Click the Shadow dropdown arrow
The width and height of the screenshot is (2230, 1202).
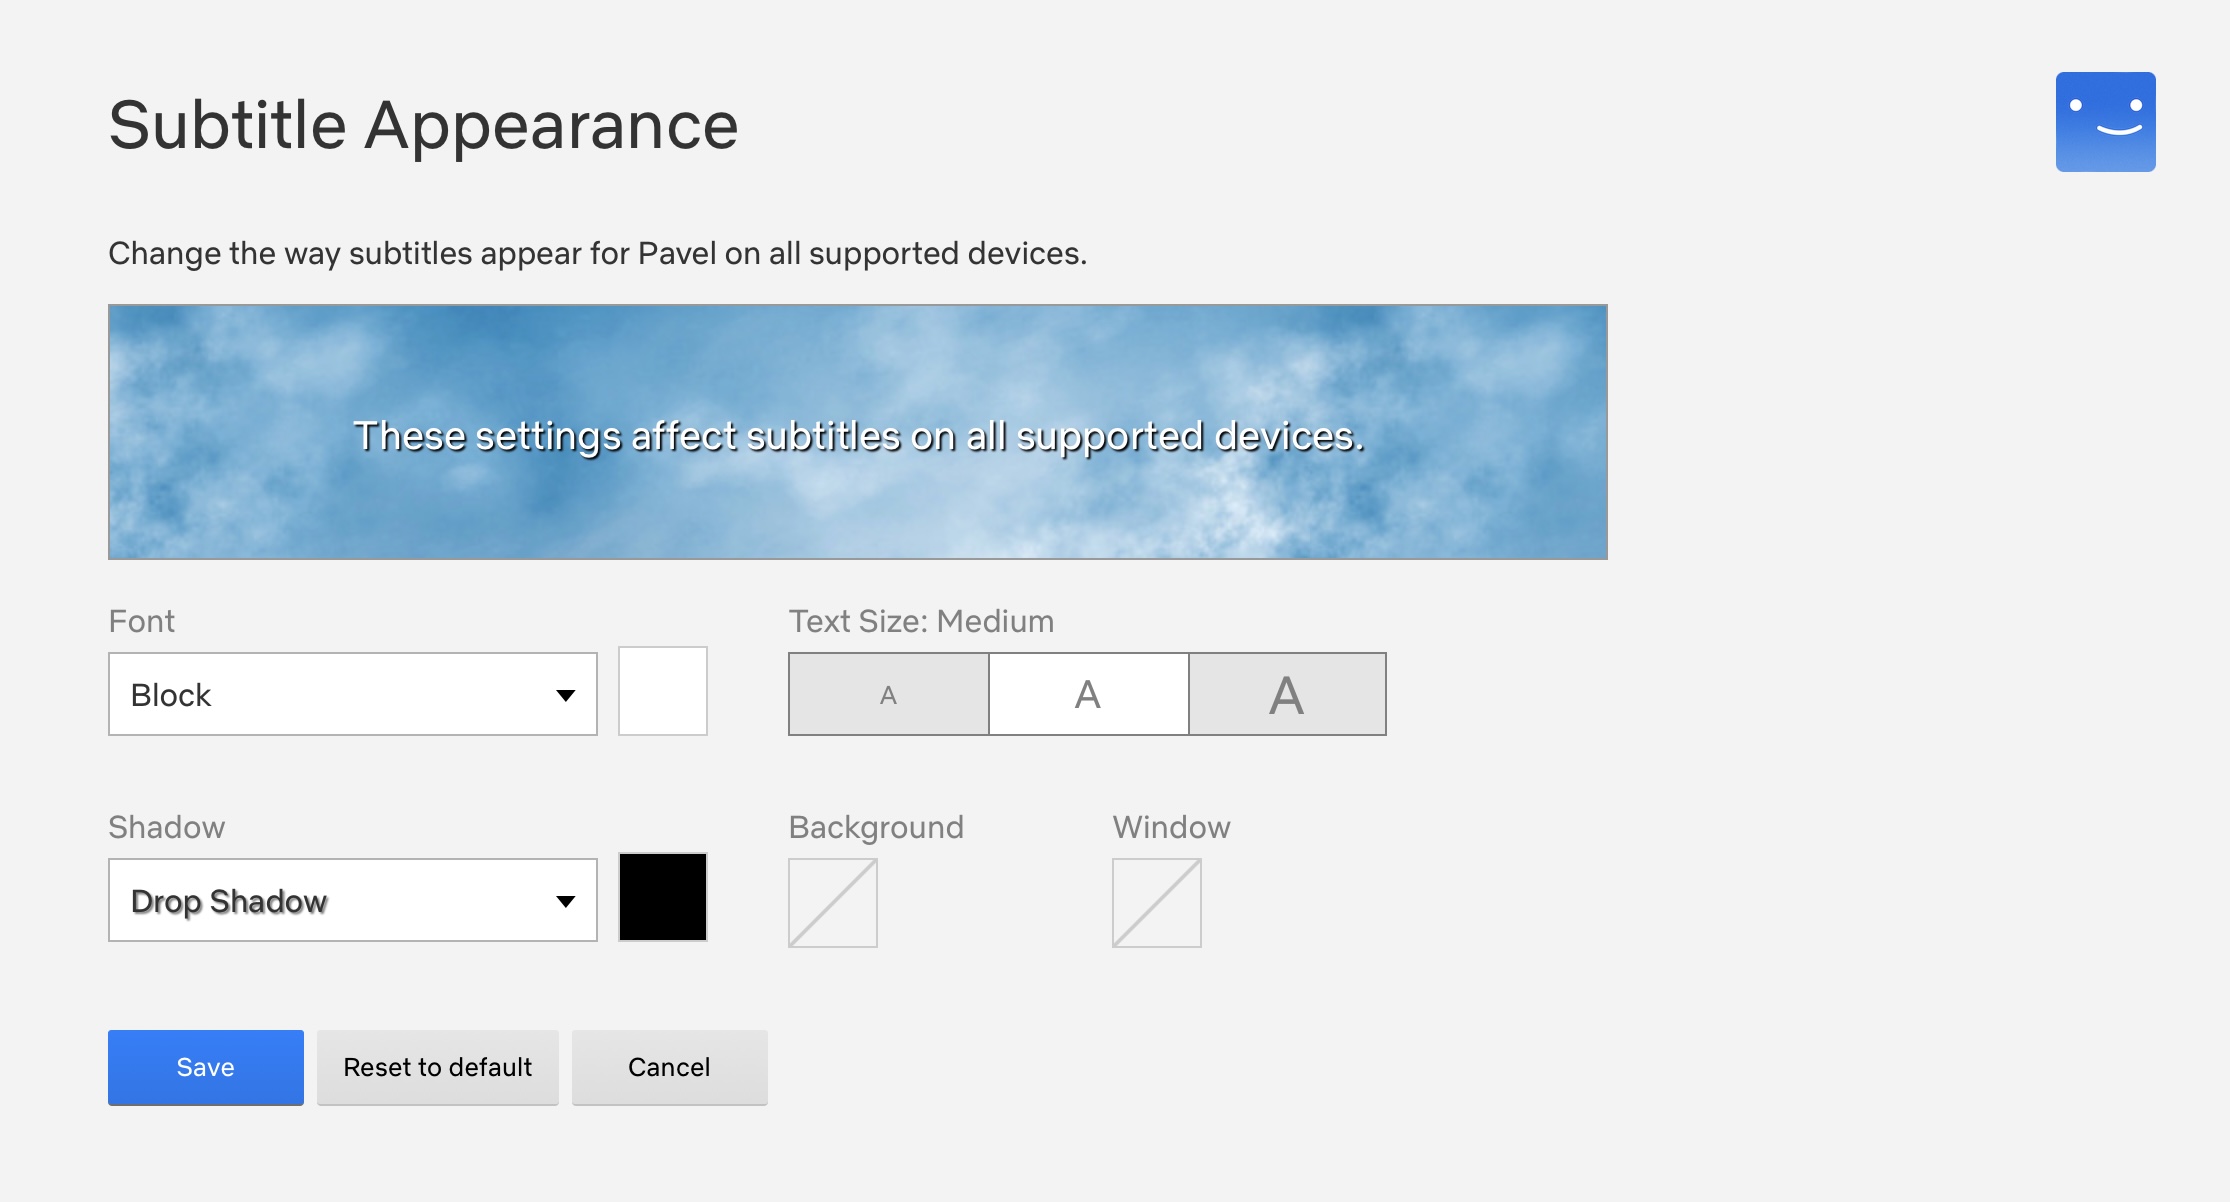(565, 901)
